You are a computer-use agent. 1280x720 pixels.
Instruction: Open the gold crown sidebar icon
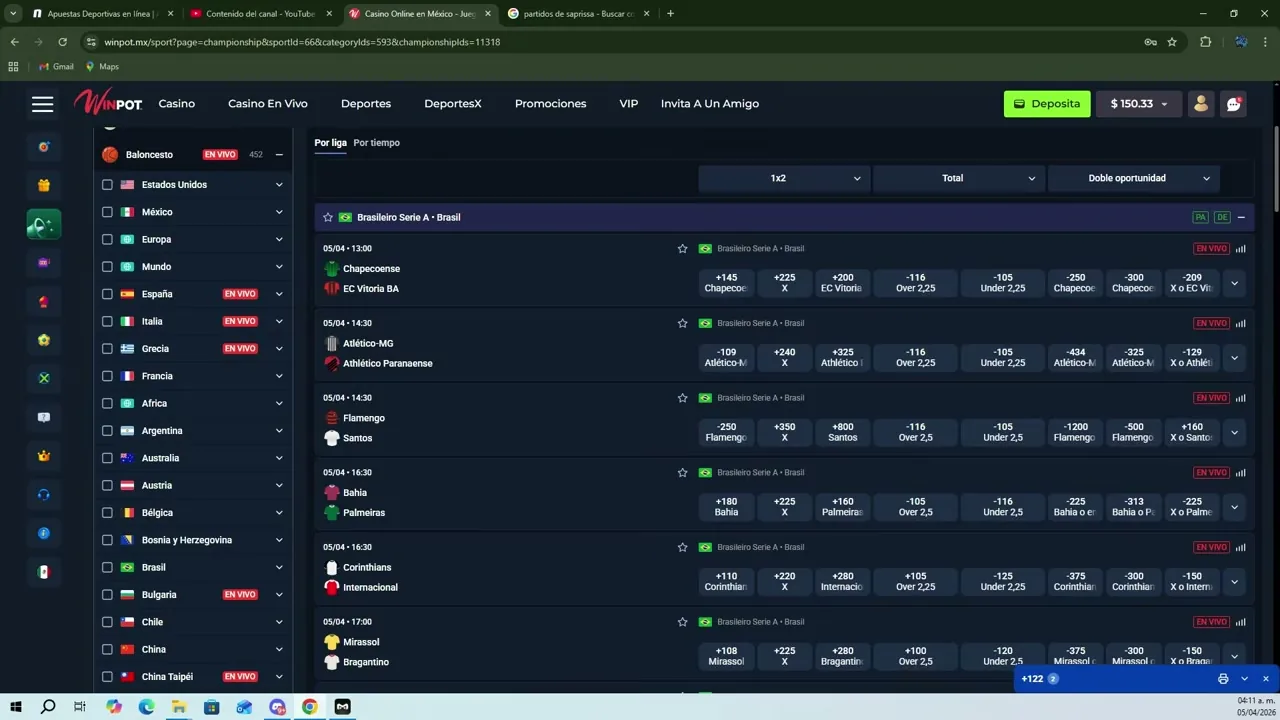pos(44,456)
